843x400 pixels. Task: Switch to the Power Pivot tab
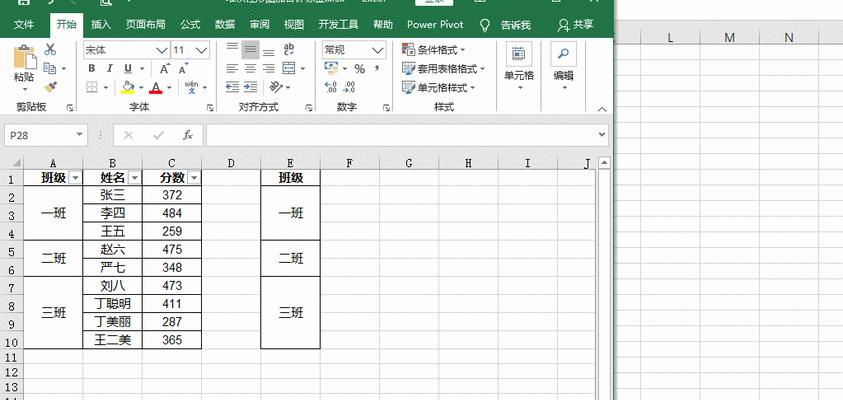tap(435, 25)
